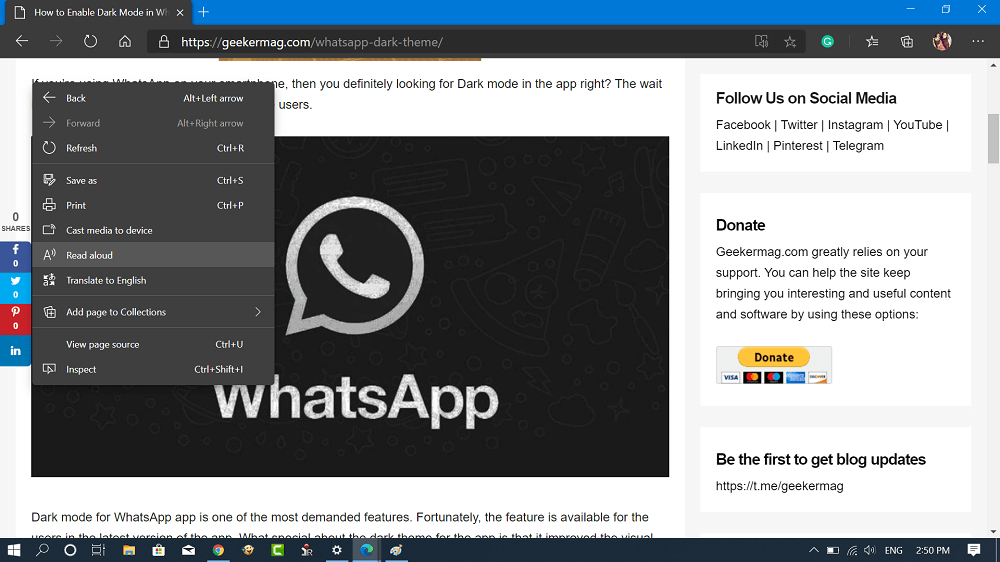
Task: Open Settings and more ellipsis menu
Action: click(x=978, y=41)
